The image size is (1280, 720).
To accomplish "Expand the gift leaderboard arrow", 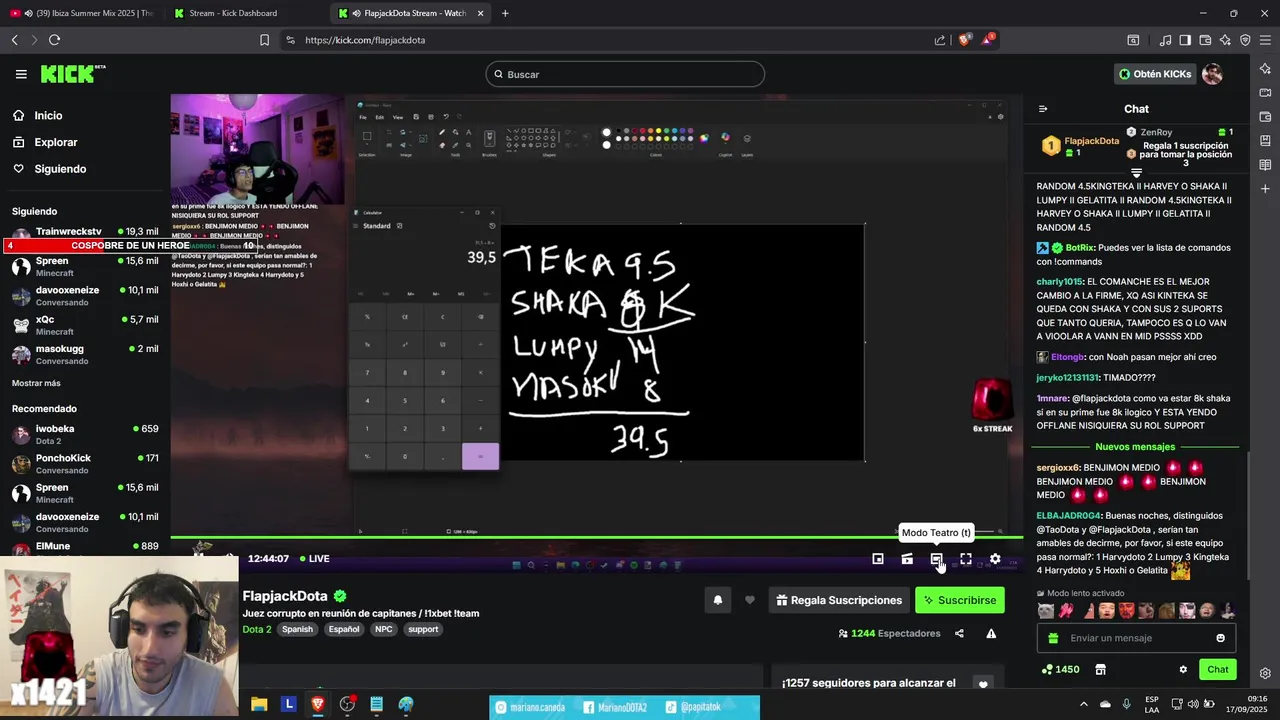I will (1136, 174).
